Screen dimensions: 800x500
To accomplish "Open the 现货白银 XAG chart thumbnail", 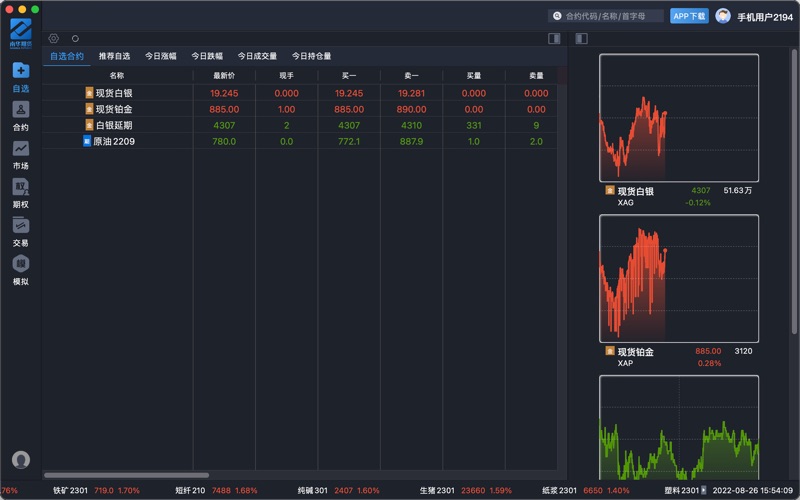I will (x=679, y=118).
